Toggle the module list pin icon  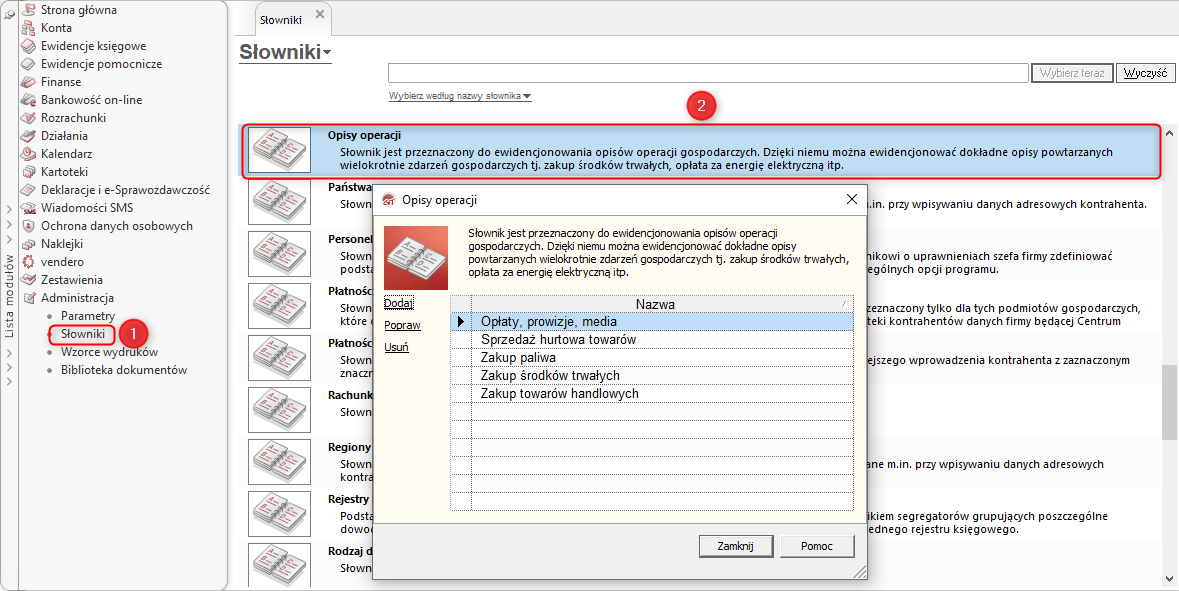[9, 12]
